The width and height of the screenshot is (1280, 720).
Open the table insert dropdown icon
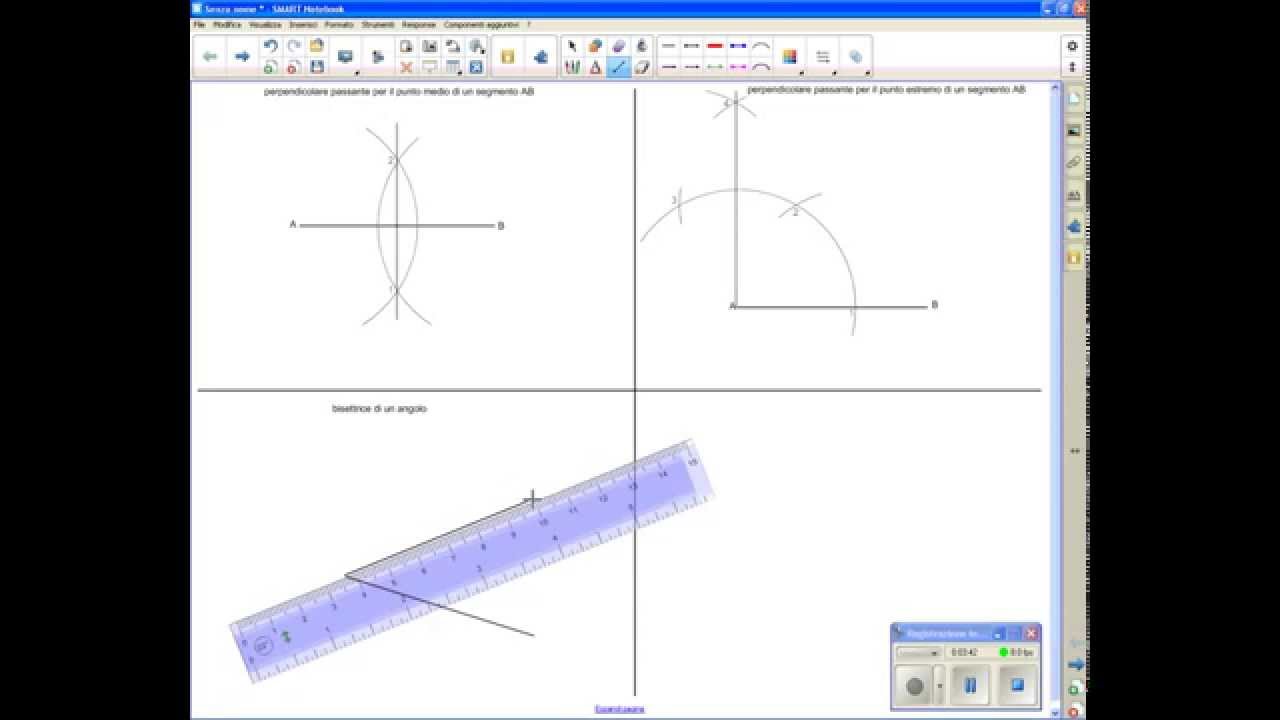[453, 67]
